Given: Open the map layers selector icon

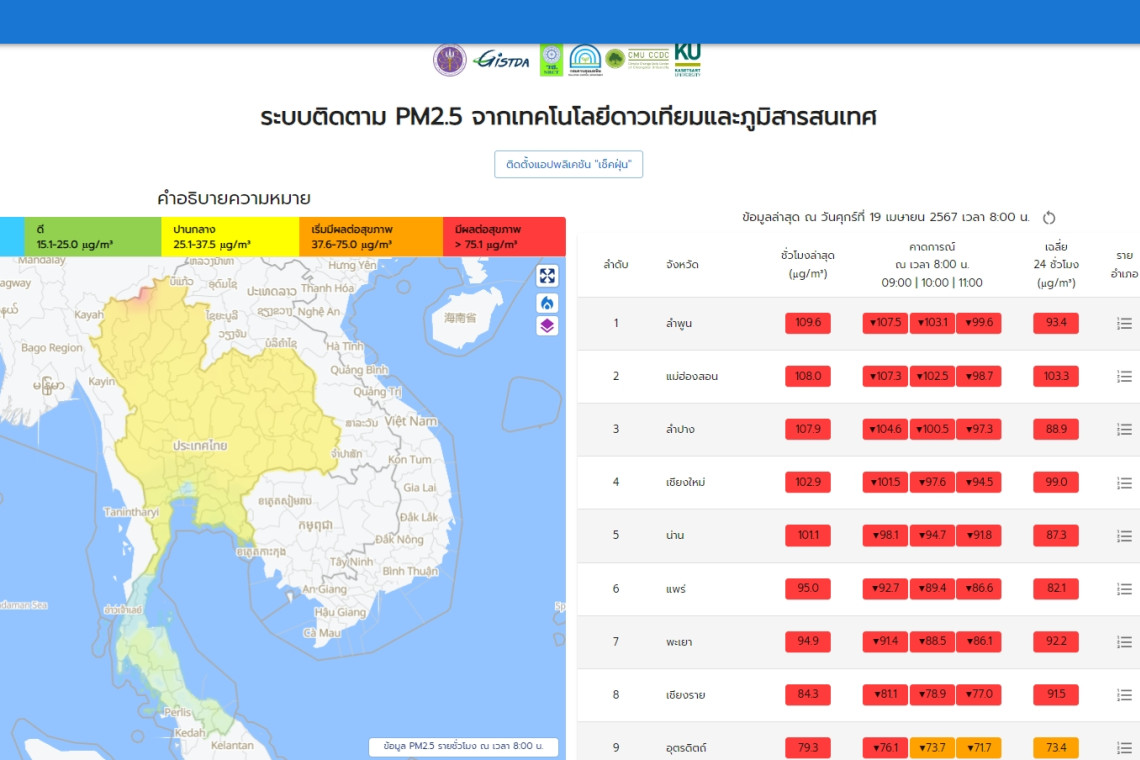Looking at the screenshot, I should (x=547, y=325).
